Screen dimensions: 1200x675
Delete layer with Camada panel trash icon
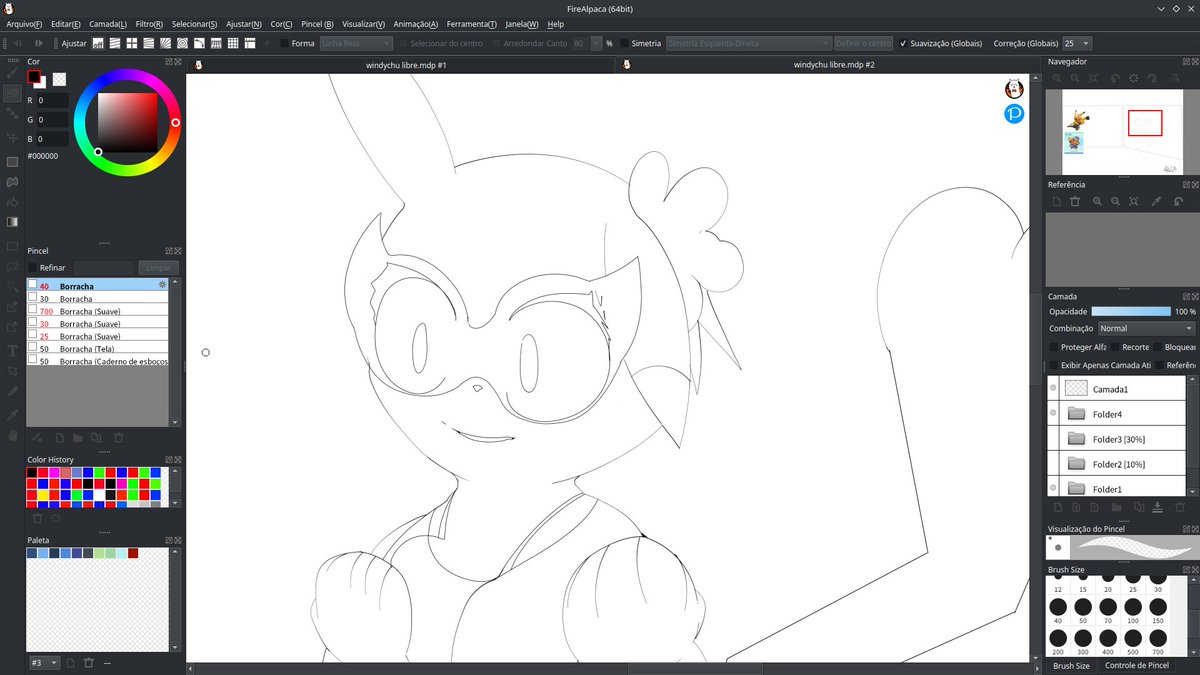click(x=1180, y=507)
